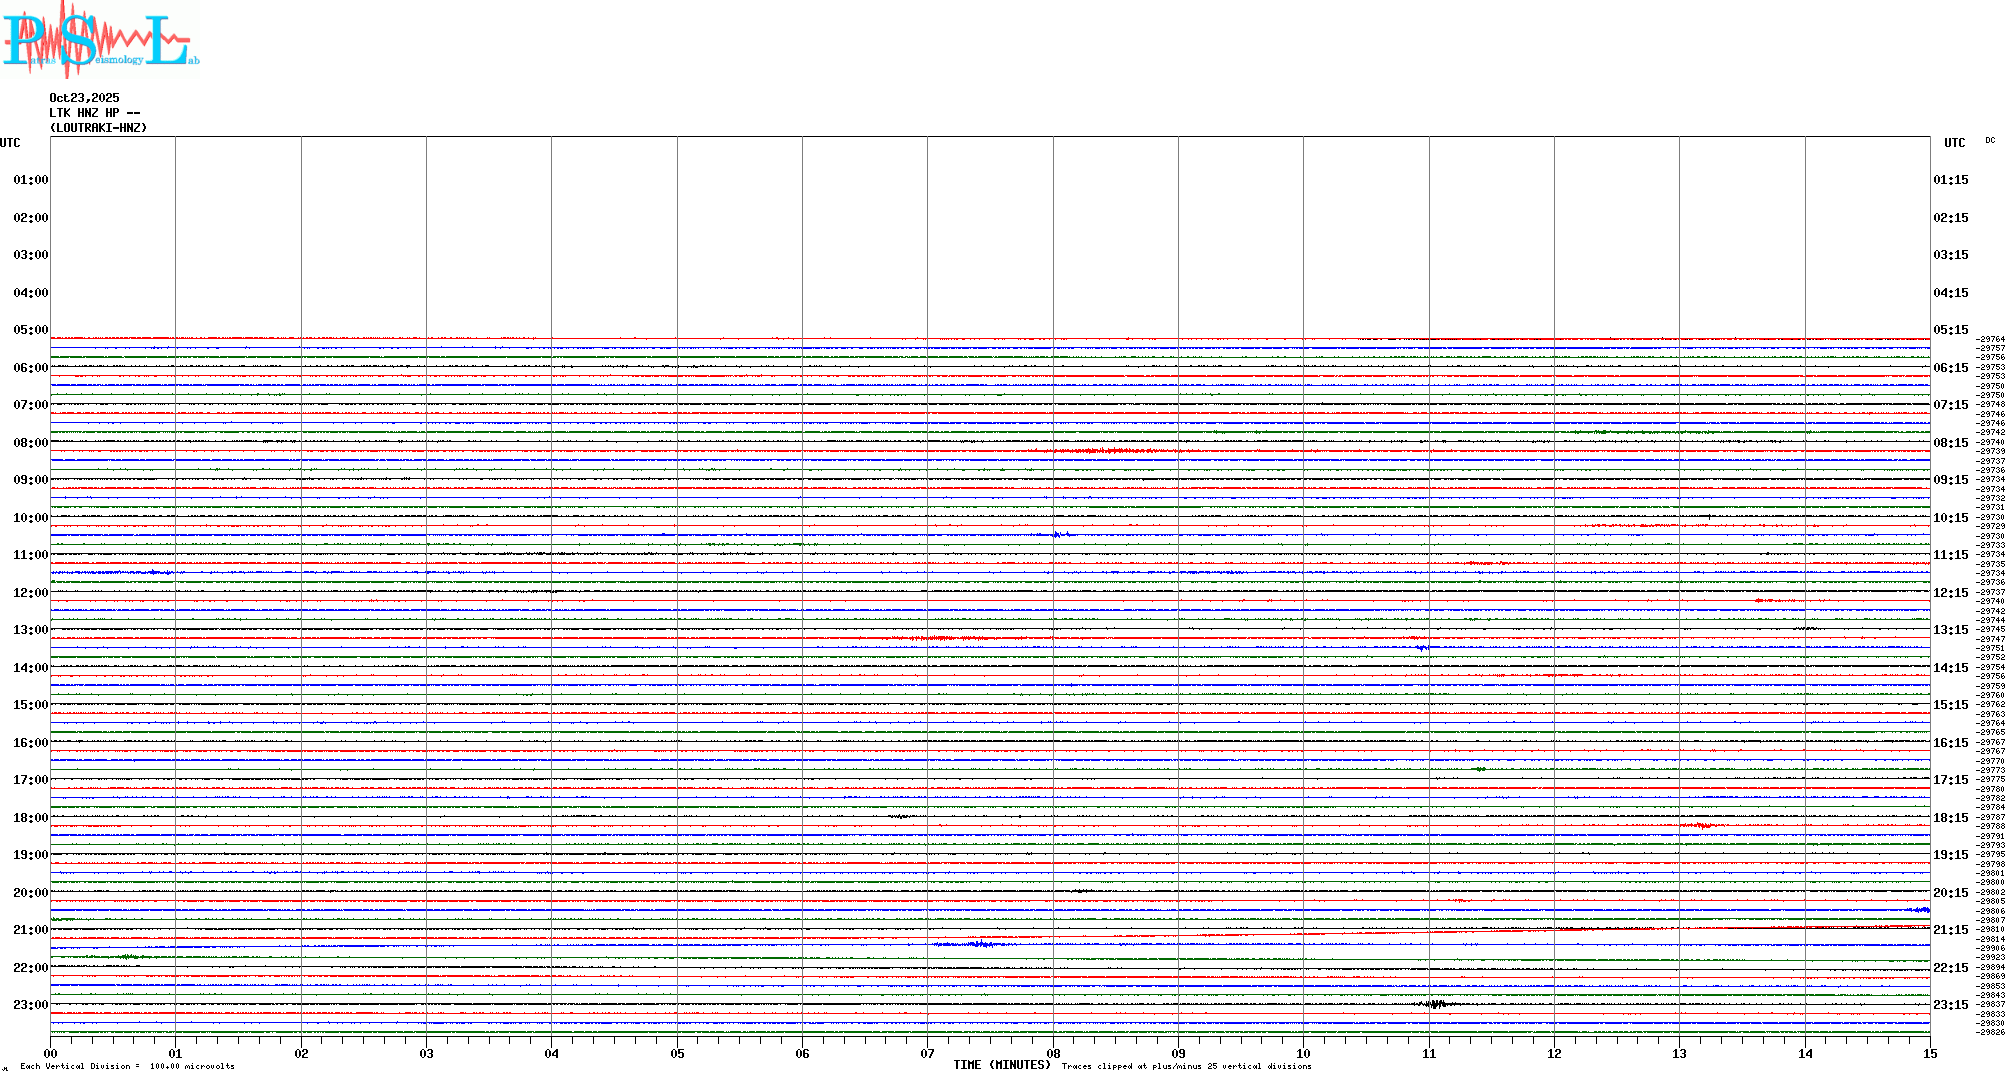
Task: Click the 23:00 hour label on left axis
Action: [x=30, y=1005]
